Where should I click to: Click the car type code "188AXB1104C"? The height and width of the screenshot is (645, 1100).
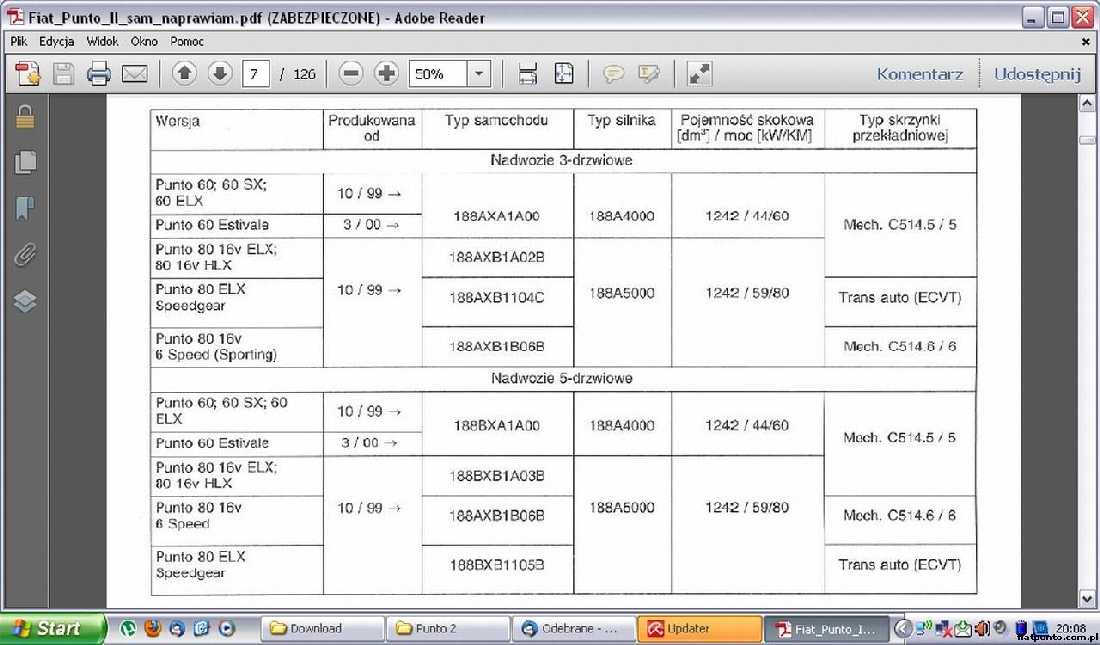pyautogui.click(x=497, y=298)
